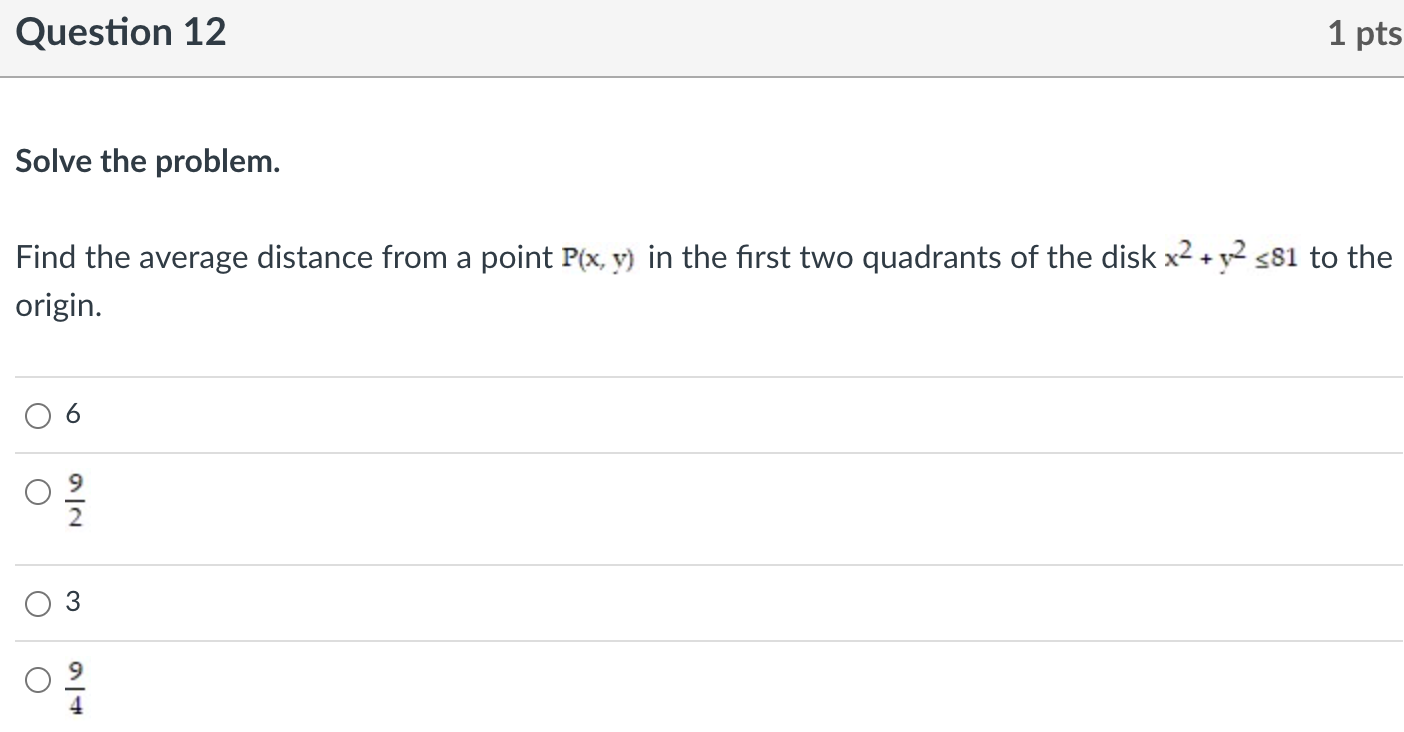Choose the 9/2 answer radio button
This screenshot has width=1404, height=732.
click(x=38, y=491)
